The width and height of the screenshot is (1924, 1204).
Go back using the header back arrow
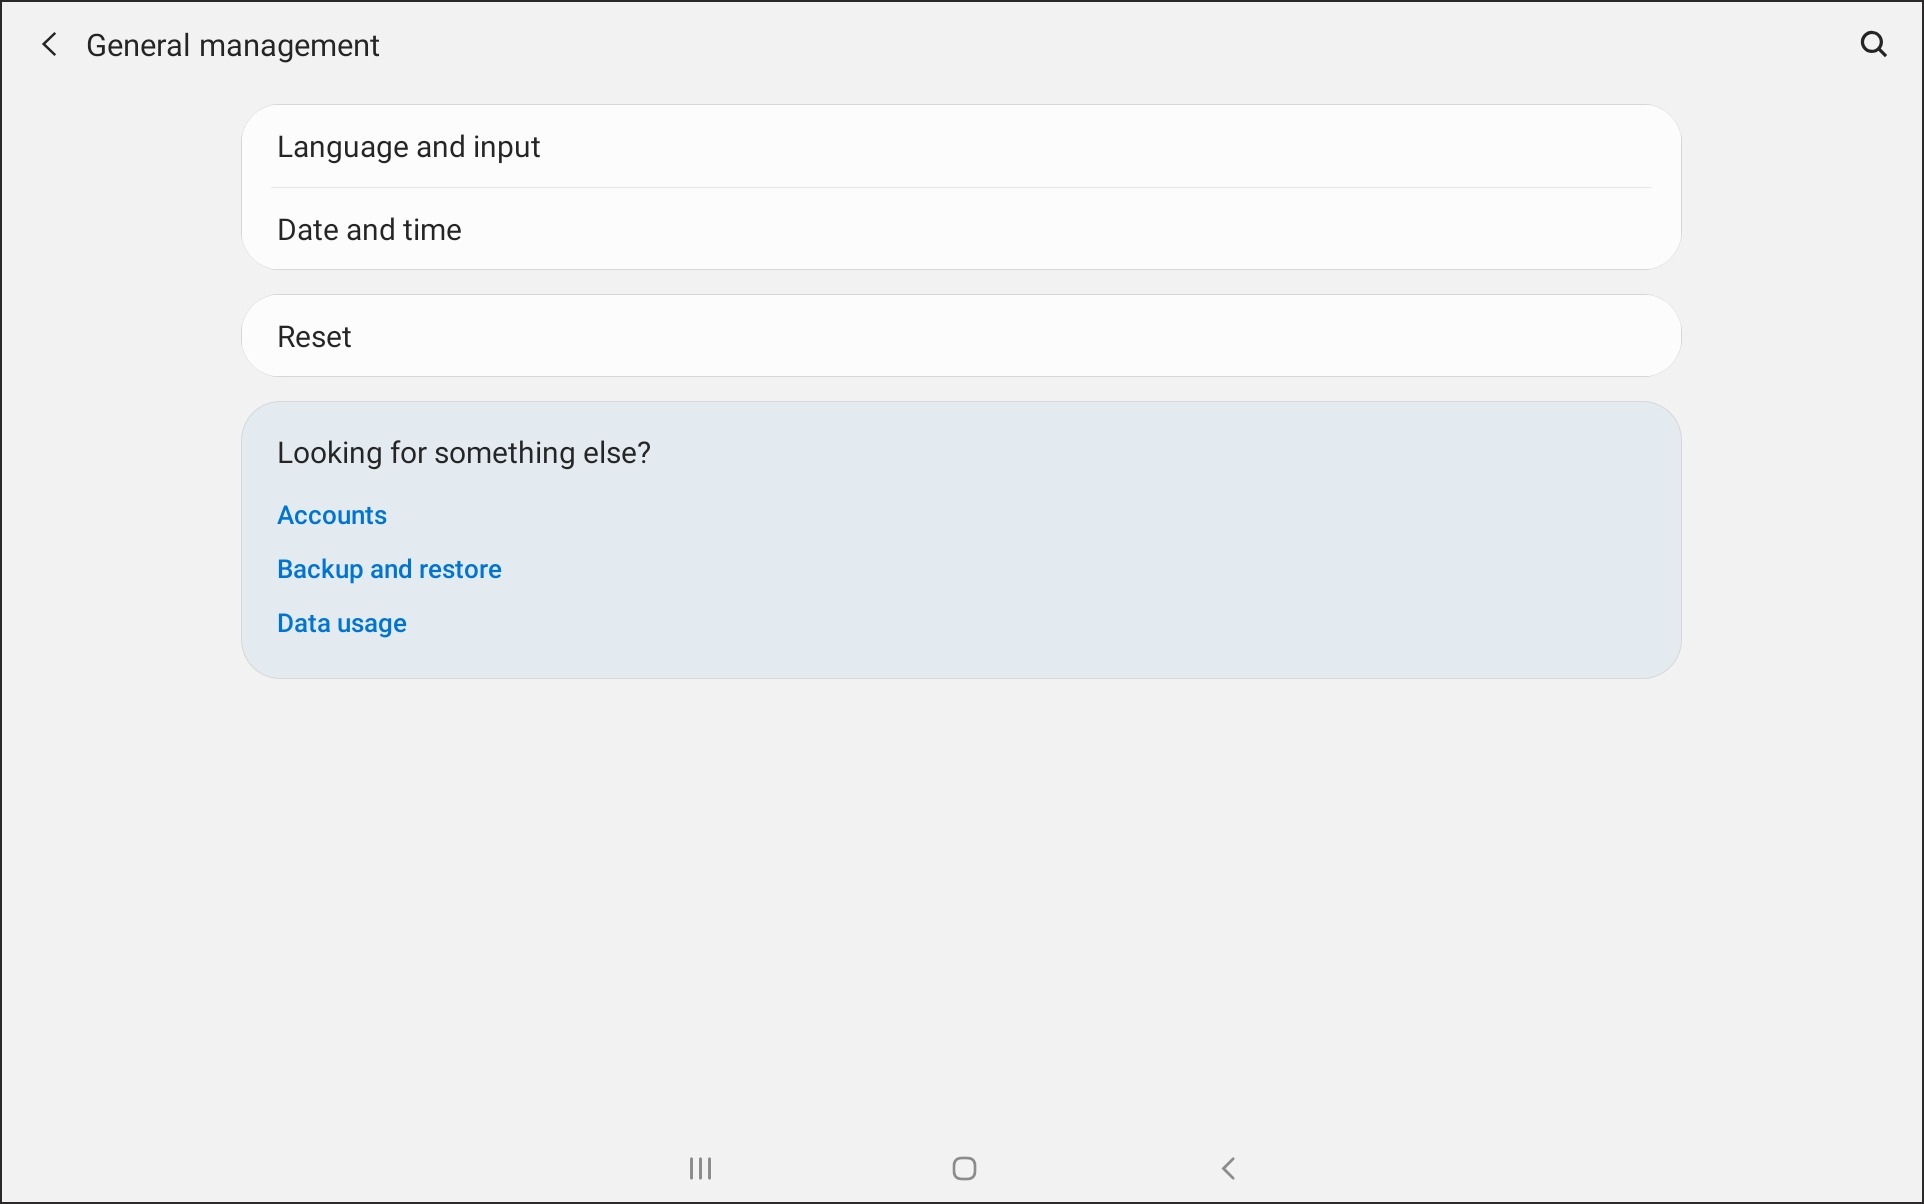click(49, 45)
